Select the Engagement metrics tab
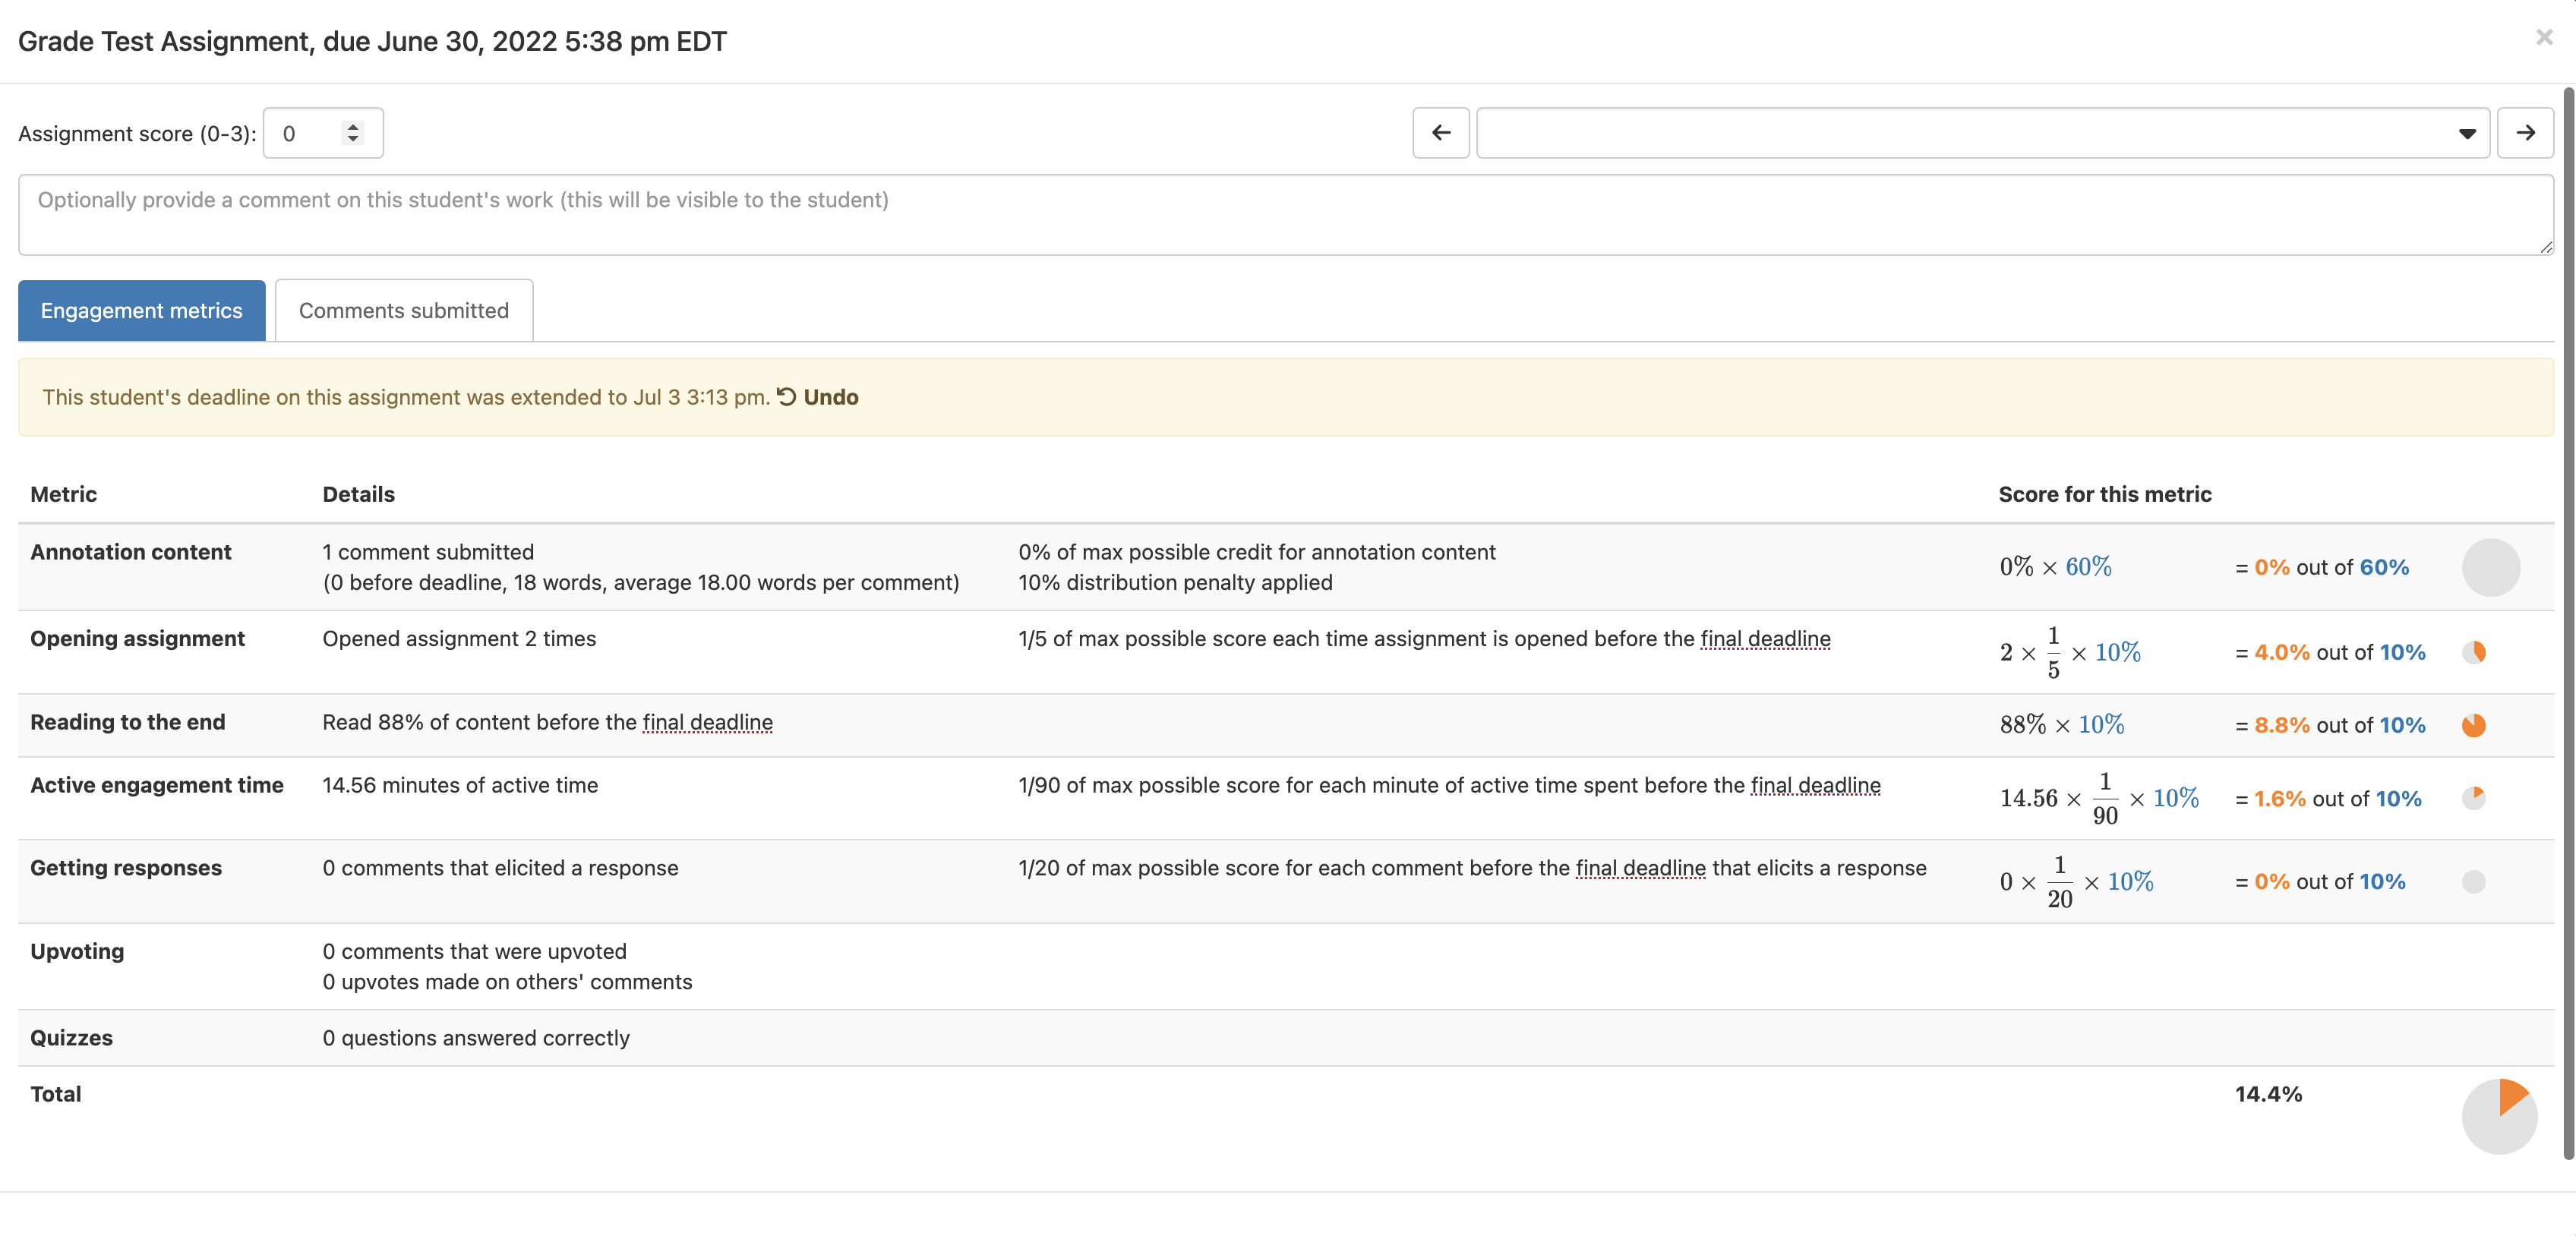Screen dimensions: 2576x1236 pyautogui.click(x=141, y=311)
